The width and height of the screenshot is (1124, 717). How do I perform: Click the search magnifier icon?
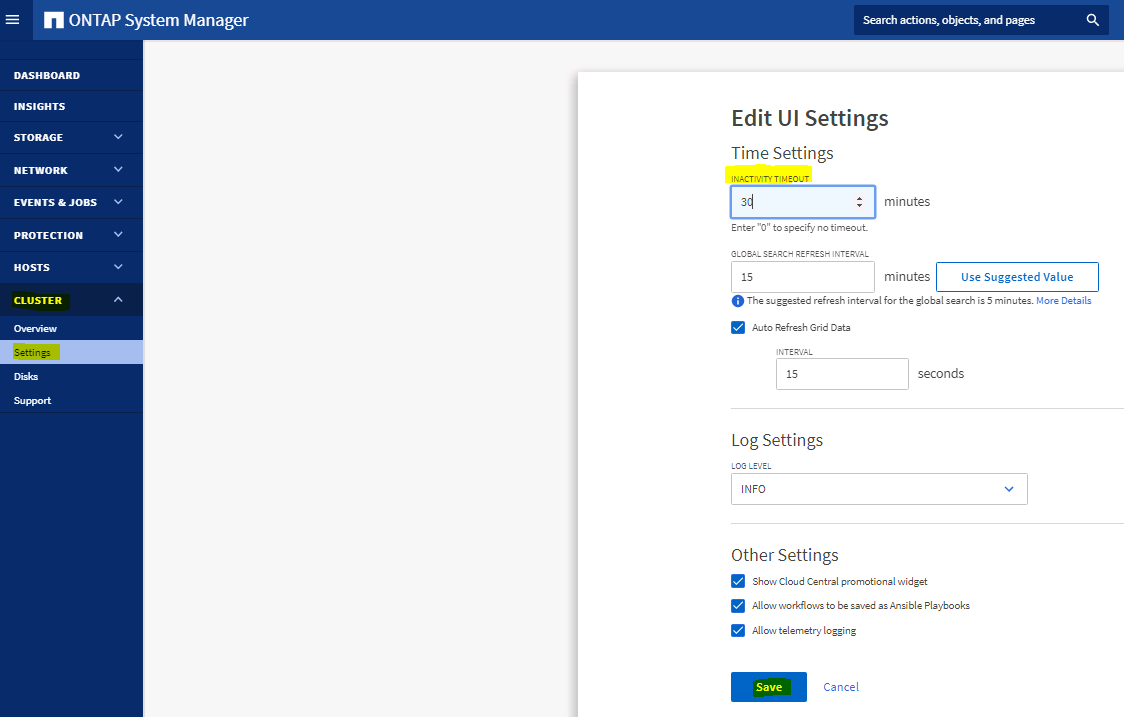[x=1092, y=20]
